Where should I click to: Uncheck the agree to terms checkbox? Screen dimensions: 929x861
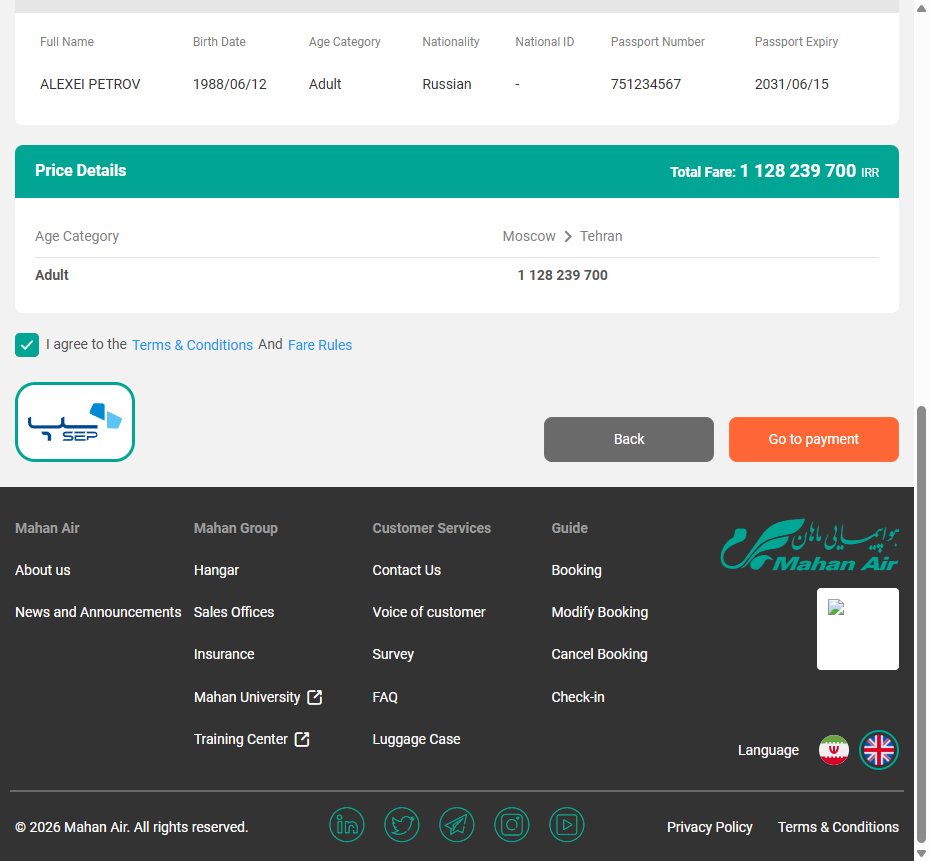27,345
